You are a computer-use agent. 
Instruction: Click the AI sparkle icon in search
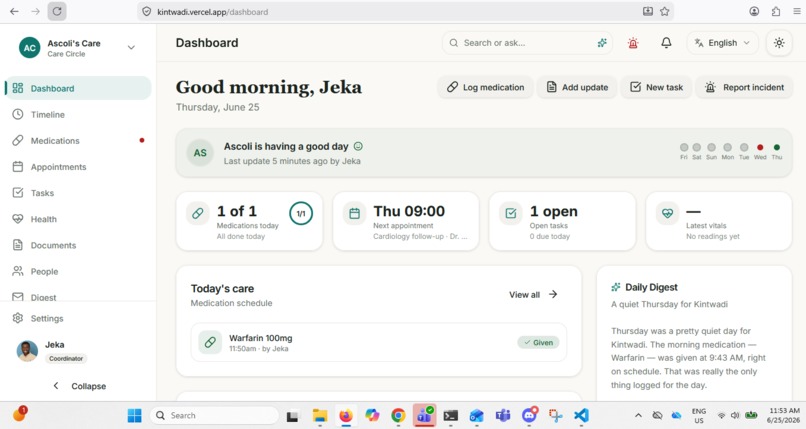tap(602, 43)
